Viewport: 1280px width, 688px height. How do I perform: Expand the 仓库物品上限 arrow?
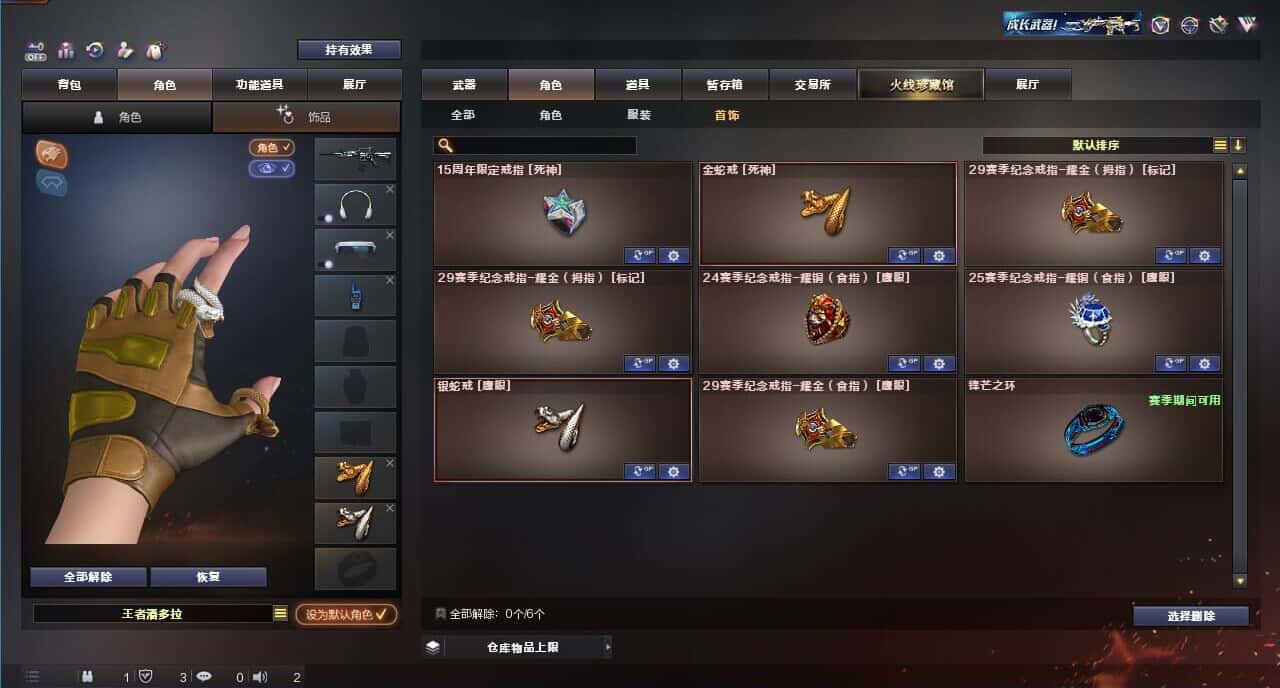coord(607,647)
